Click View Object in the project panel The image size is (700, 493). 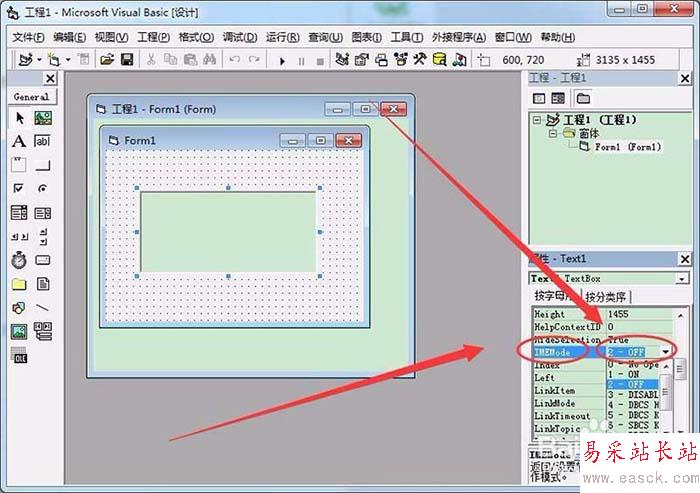tap(558, 98)
